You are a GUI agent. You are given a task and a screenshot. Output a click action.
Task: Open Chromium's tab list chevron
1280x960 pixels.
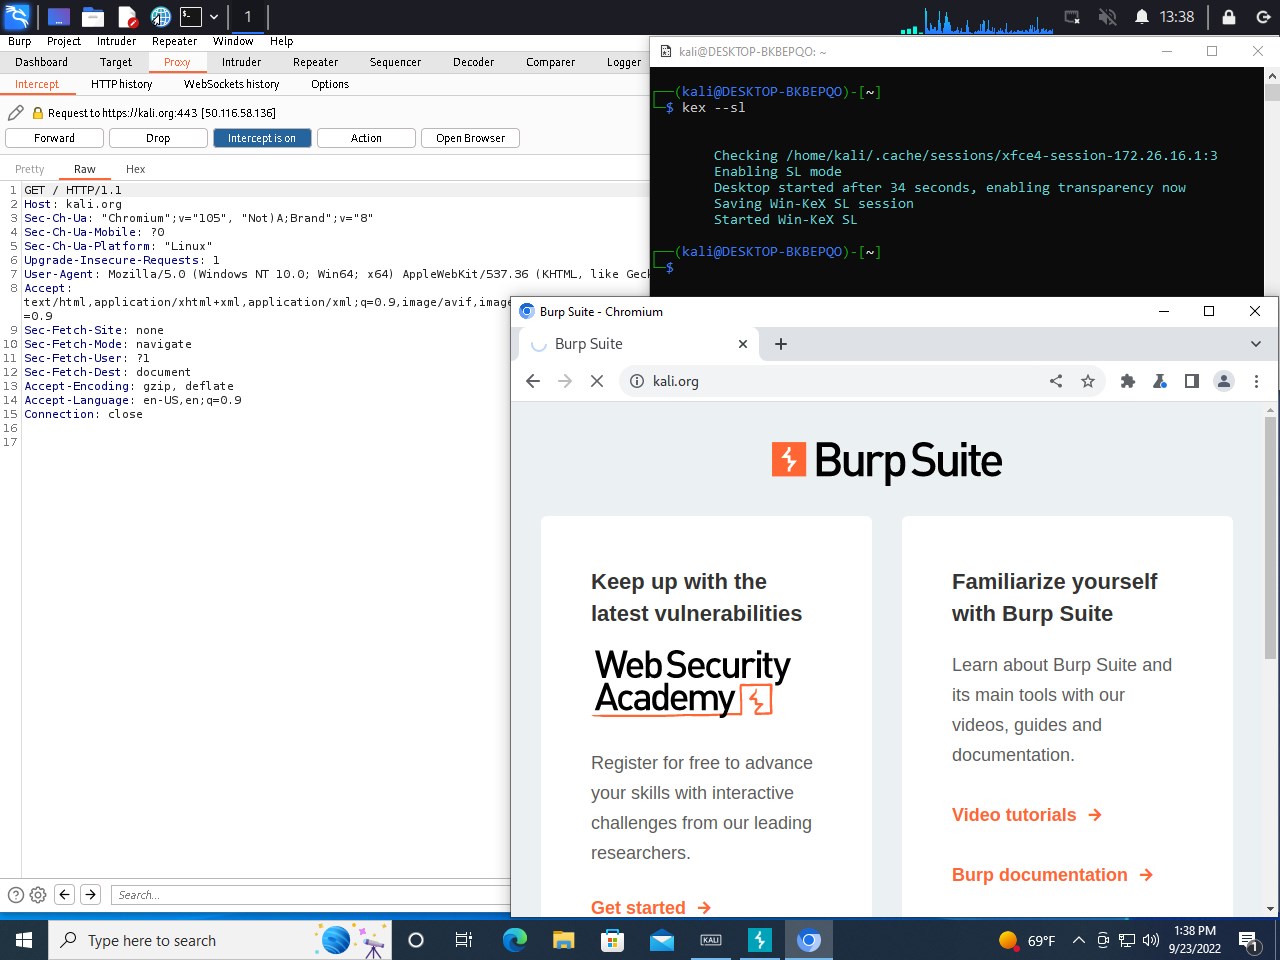pyautogui.click(x=1257, y=344)
